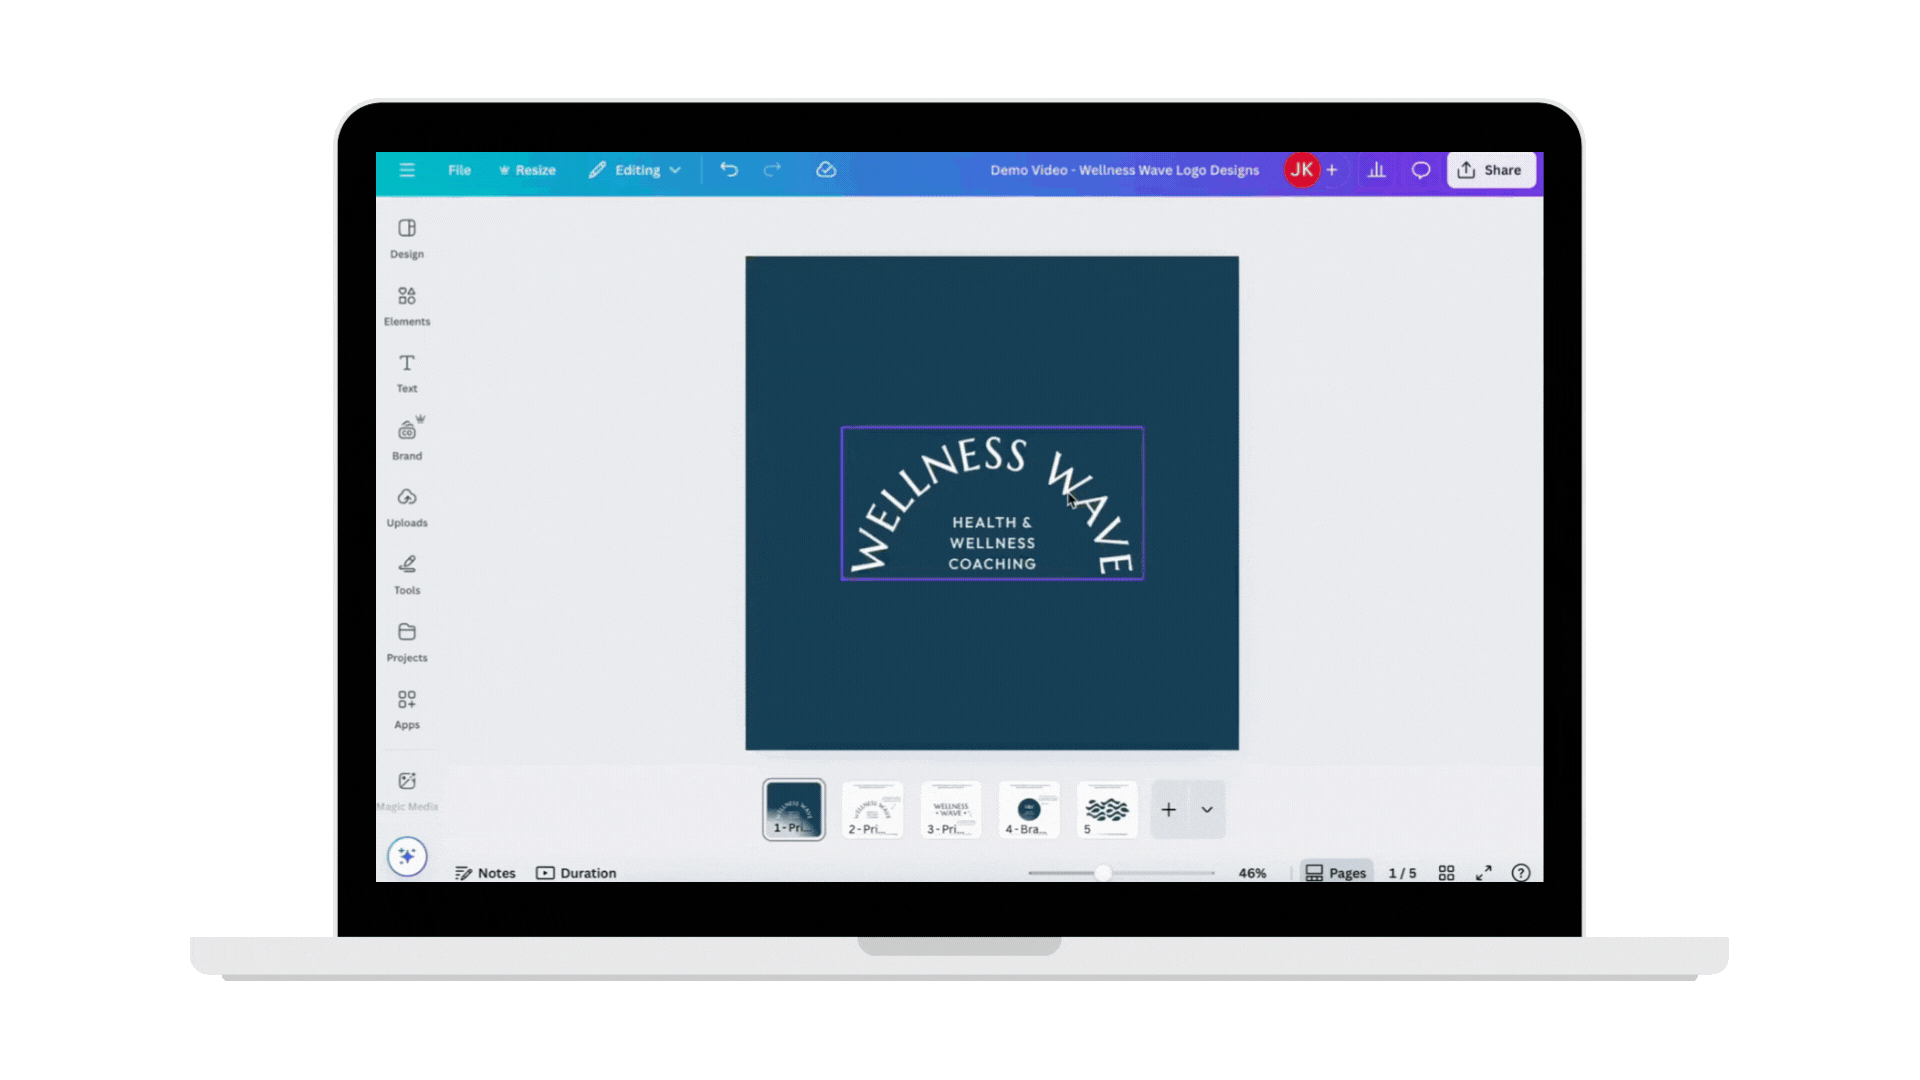The height and width of the screenshot is (1080, 1920).
Task: Open the Resize menu
Action: [527, 170]
